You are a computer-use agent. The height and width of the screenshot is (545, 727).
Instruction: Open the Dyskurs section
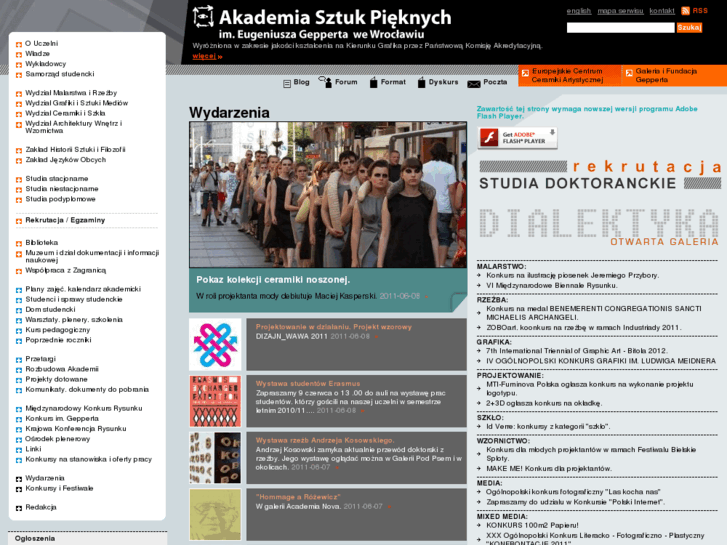(x=443, y=82)
